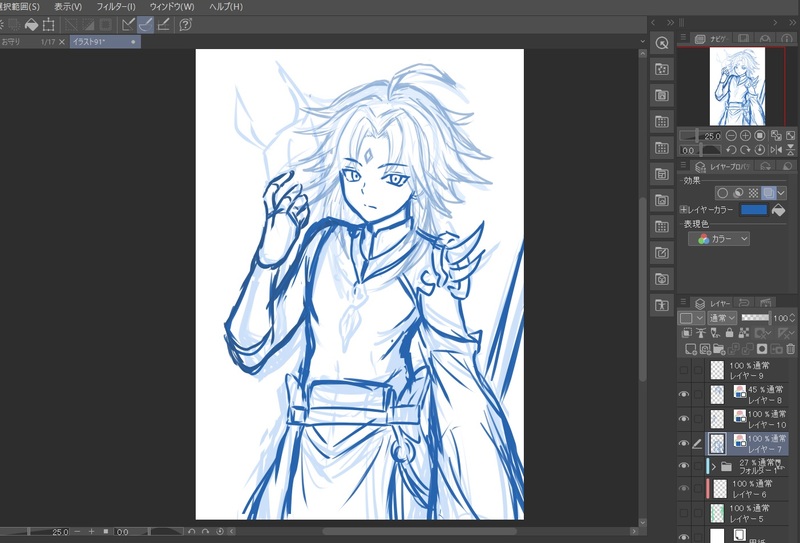Flip canvas horizontally in Navigator
Viewport: 800px width, 543px height.
pyautogui.click(x=776, y=150)
